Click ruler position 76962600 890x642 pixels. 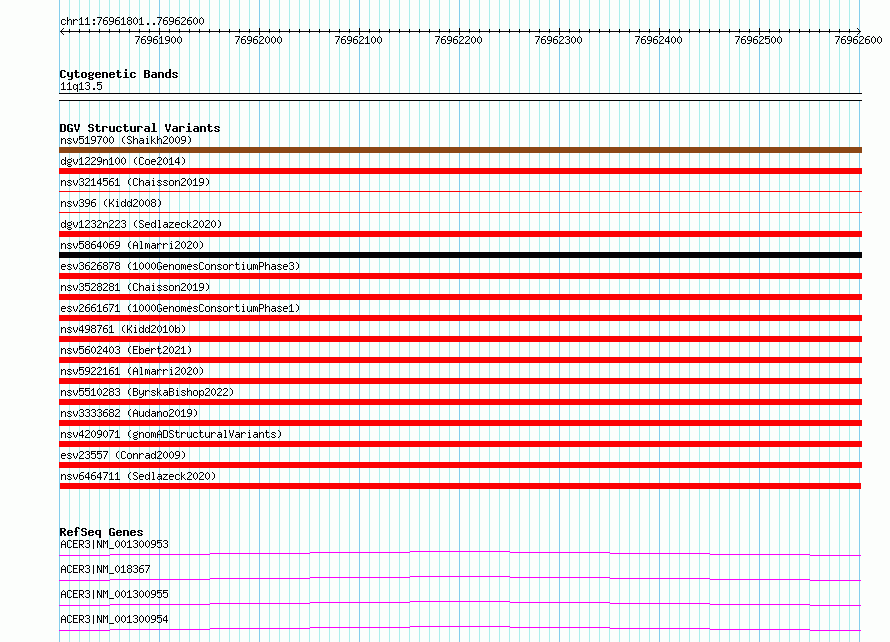point(858,40)
